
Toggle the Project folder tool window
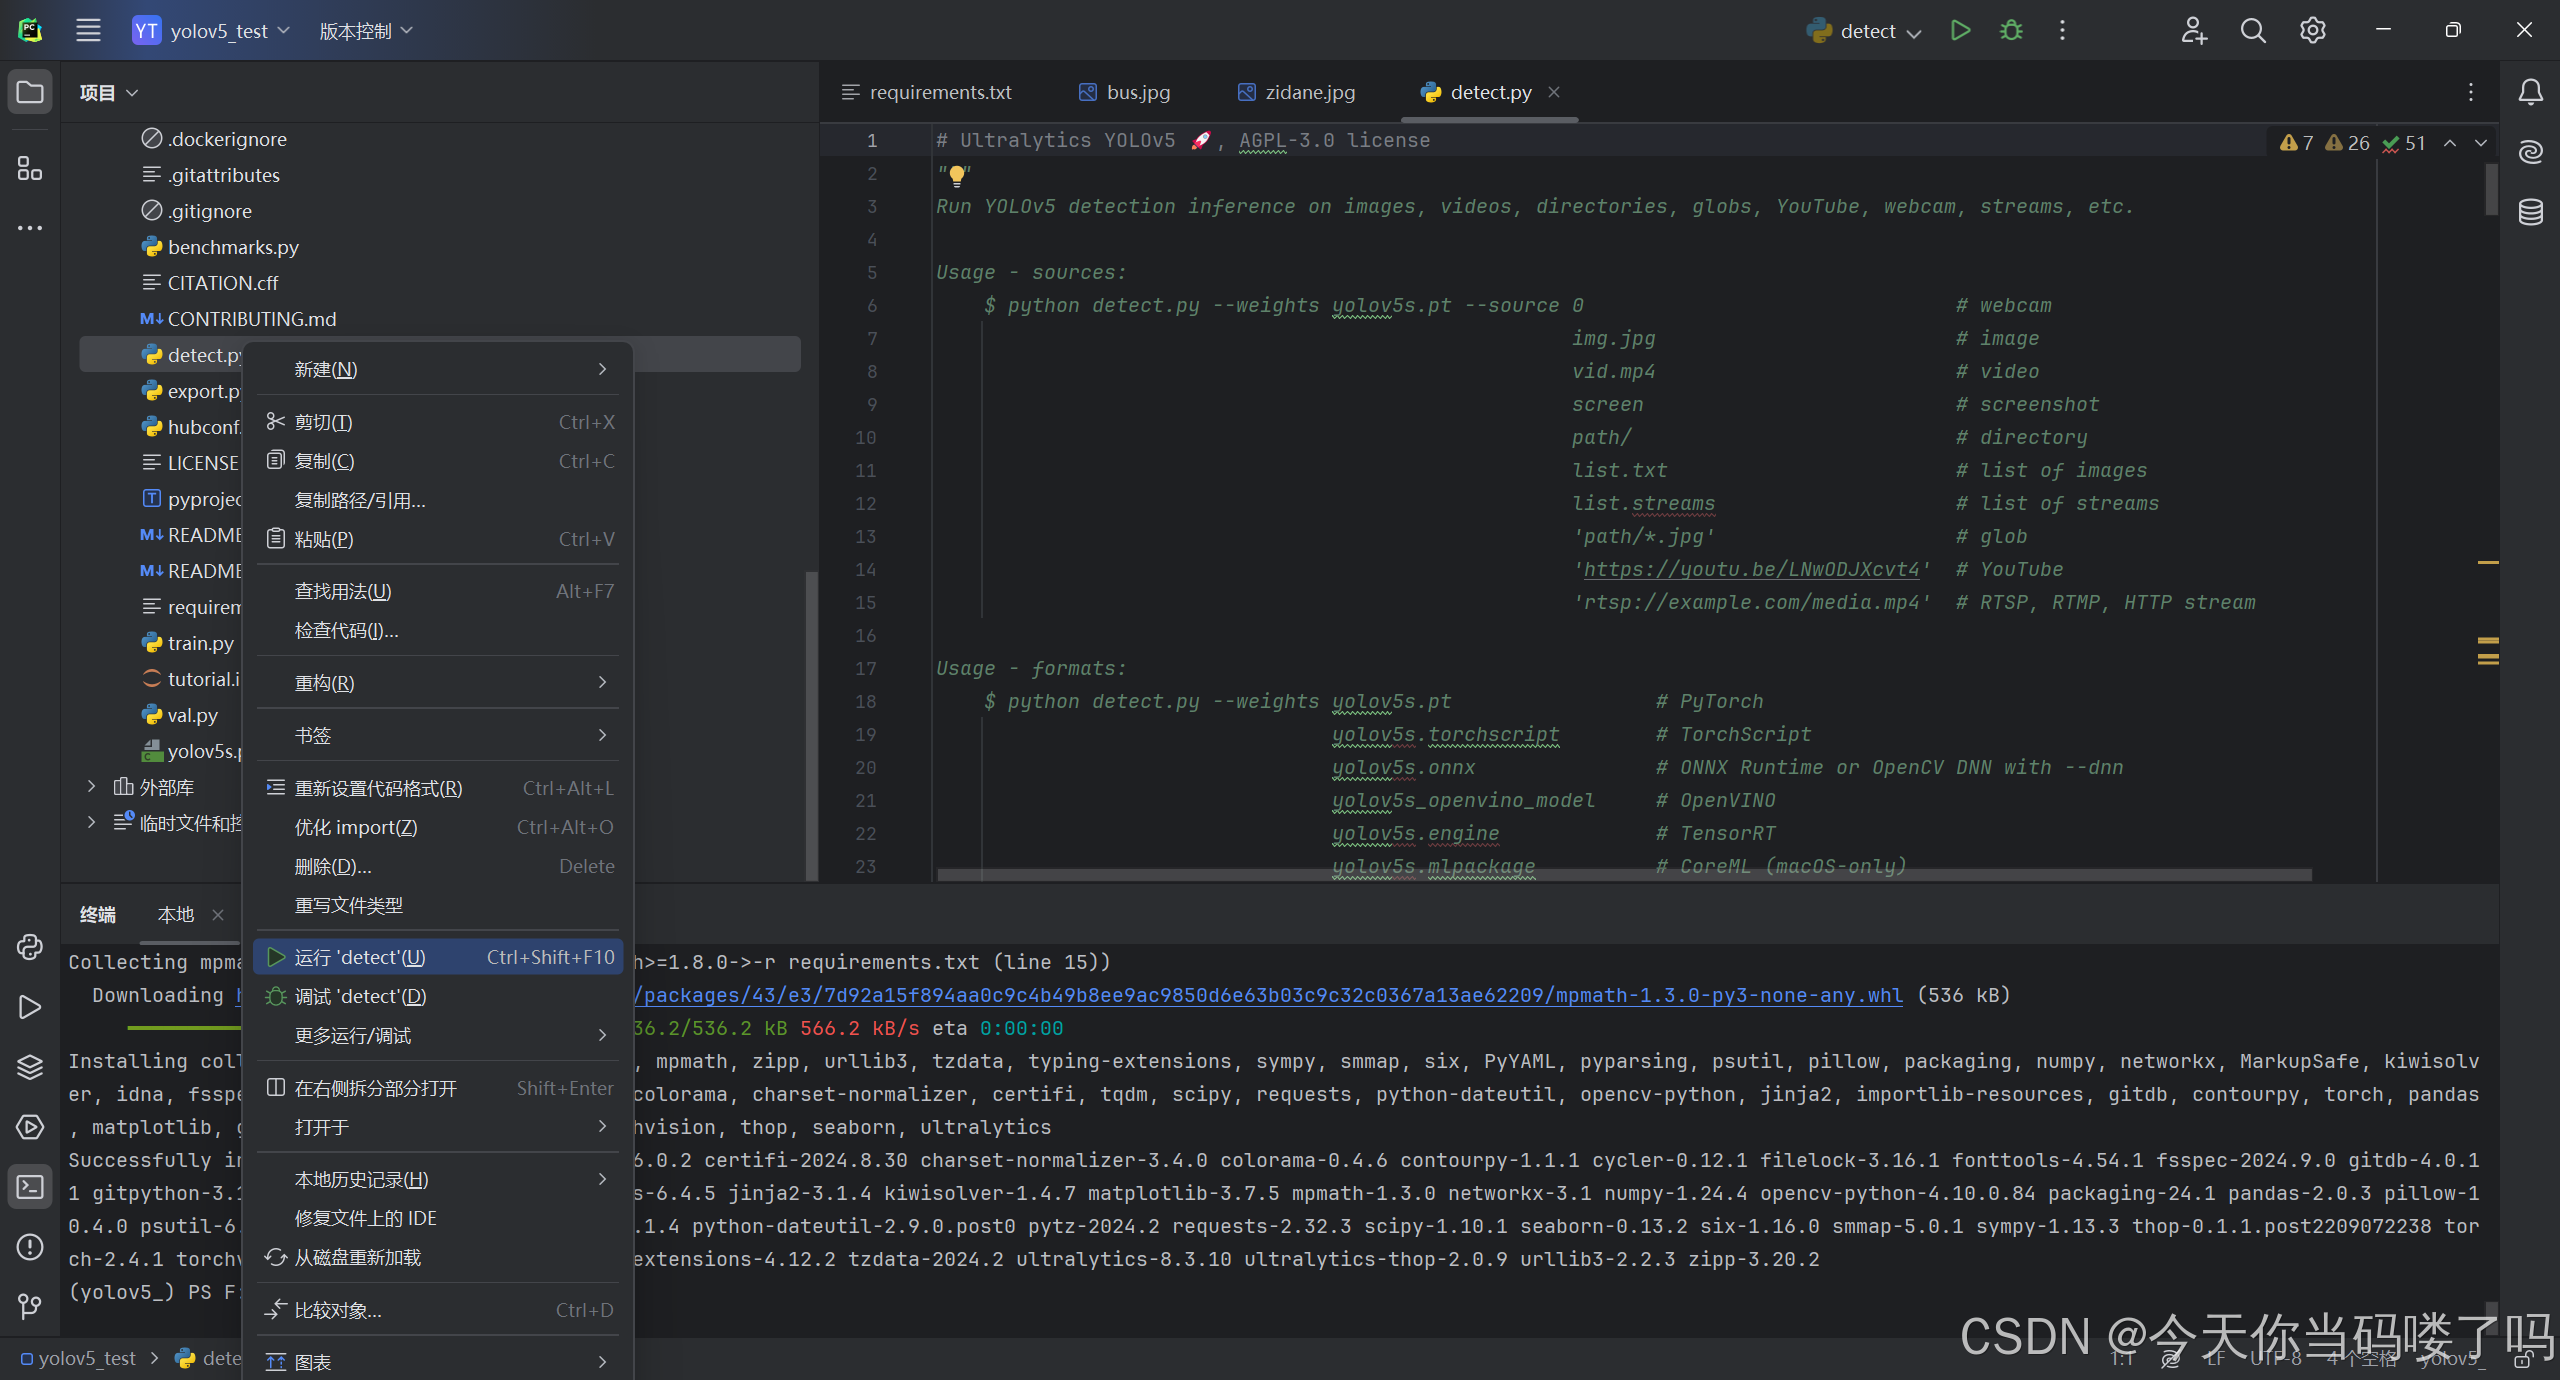pos(30,92)
